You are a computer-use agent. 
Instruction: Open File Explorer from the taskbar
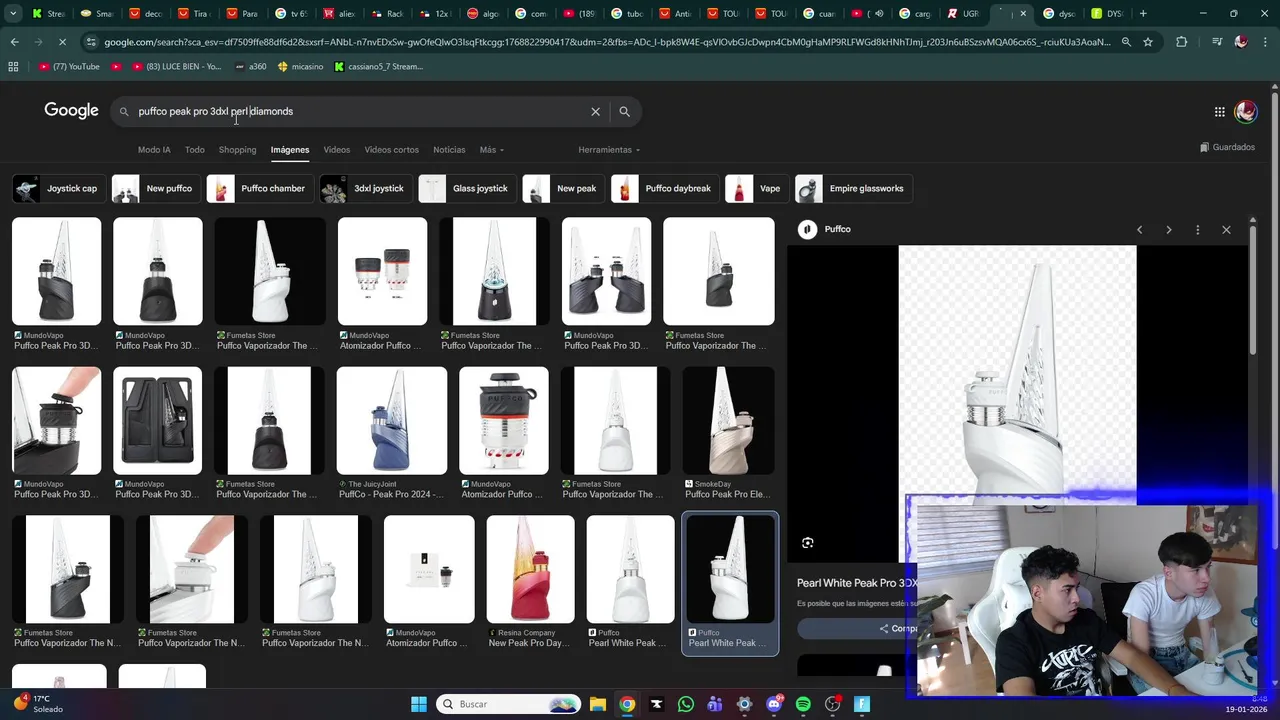point(597,704)
